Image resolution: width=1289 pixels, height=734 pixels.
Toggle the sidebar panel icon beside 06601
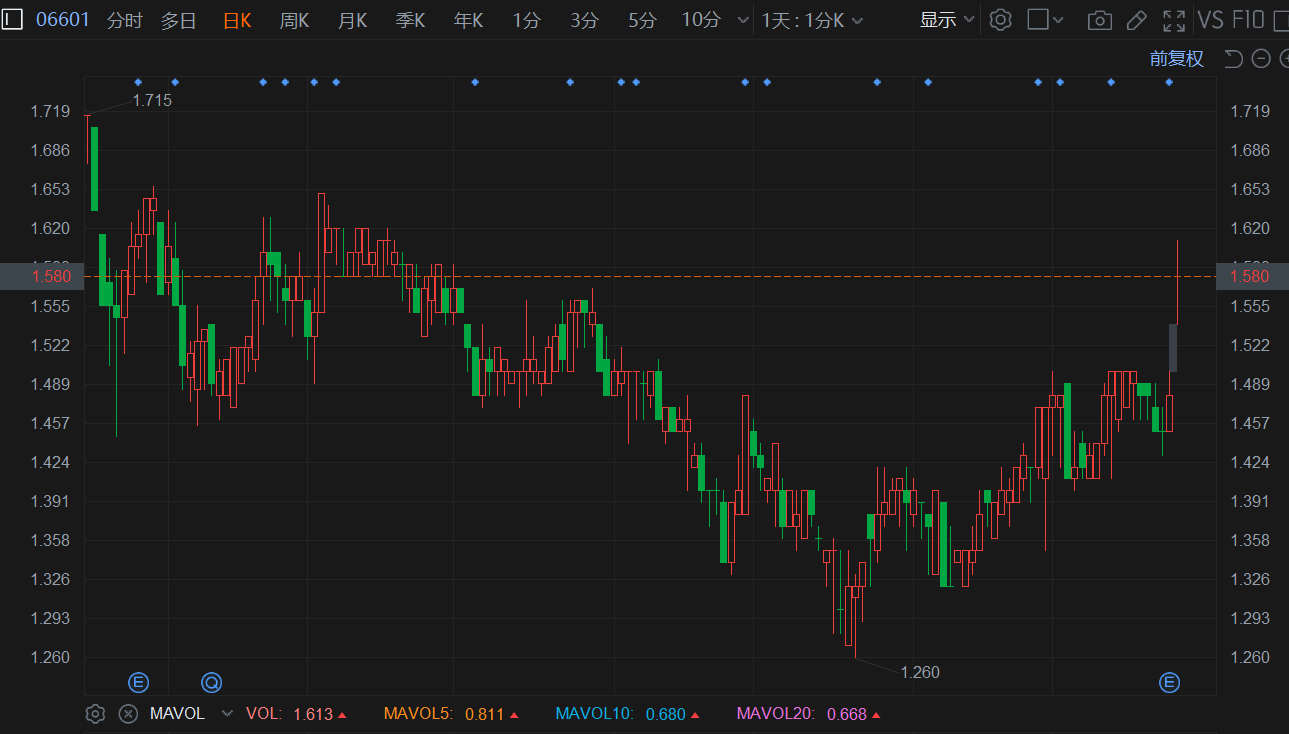tap(13, 20)
